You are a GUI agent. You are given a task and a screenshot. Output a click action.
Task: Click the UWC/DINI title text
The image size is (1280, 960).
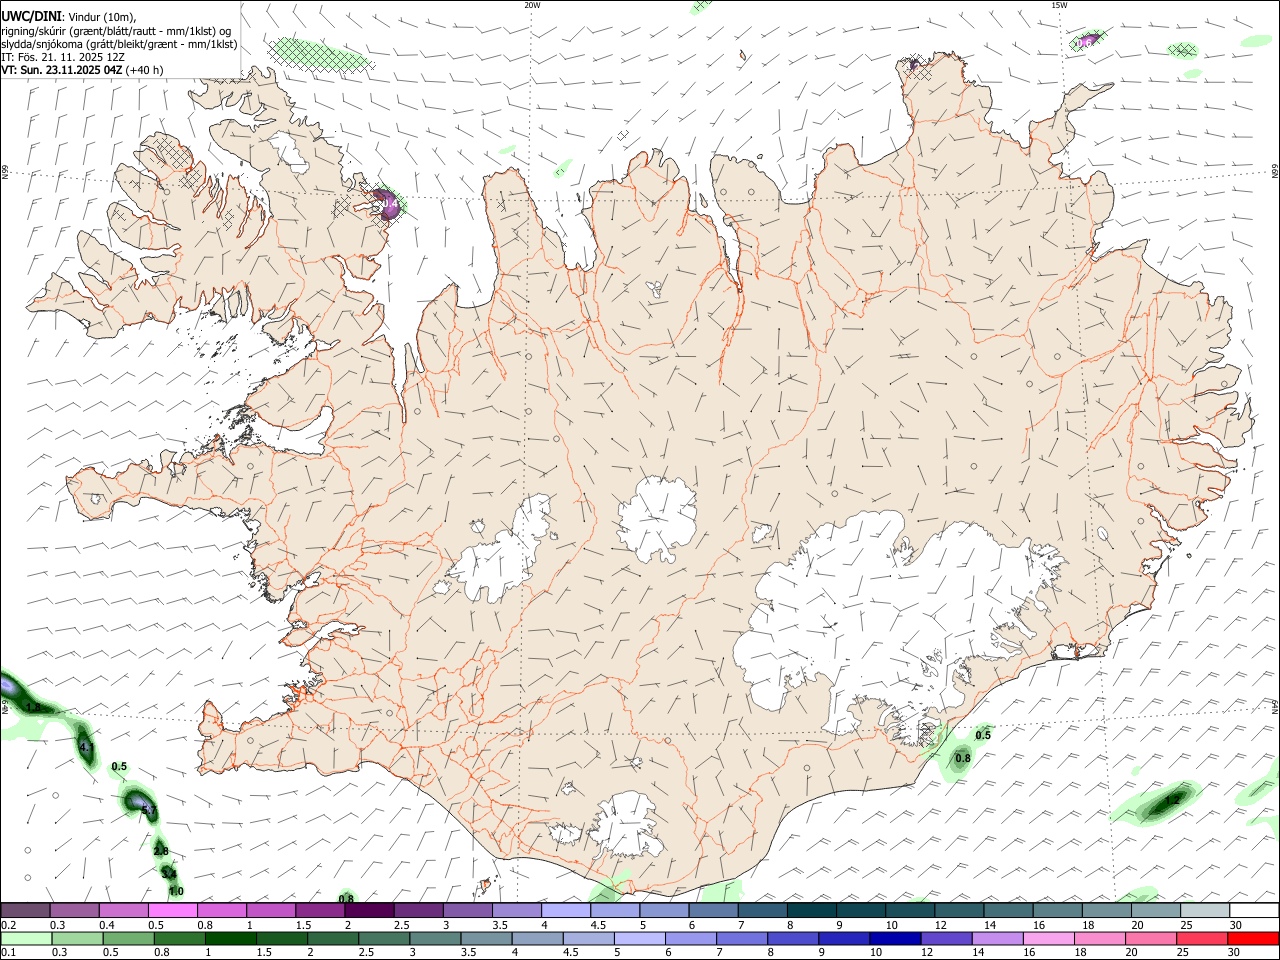point(31,15)
